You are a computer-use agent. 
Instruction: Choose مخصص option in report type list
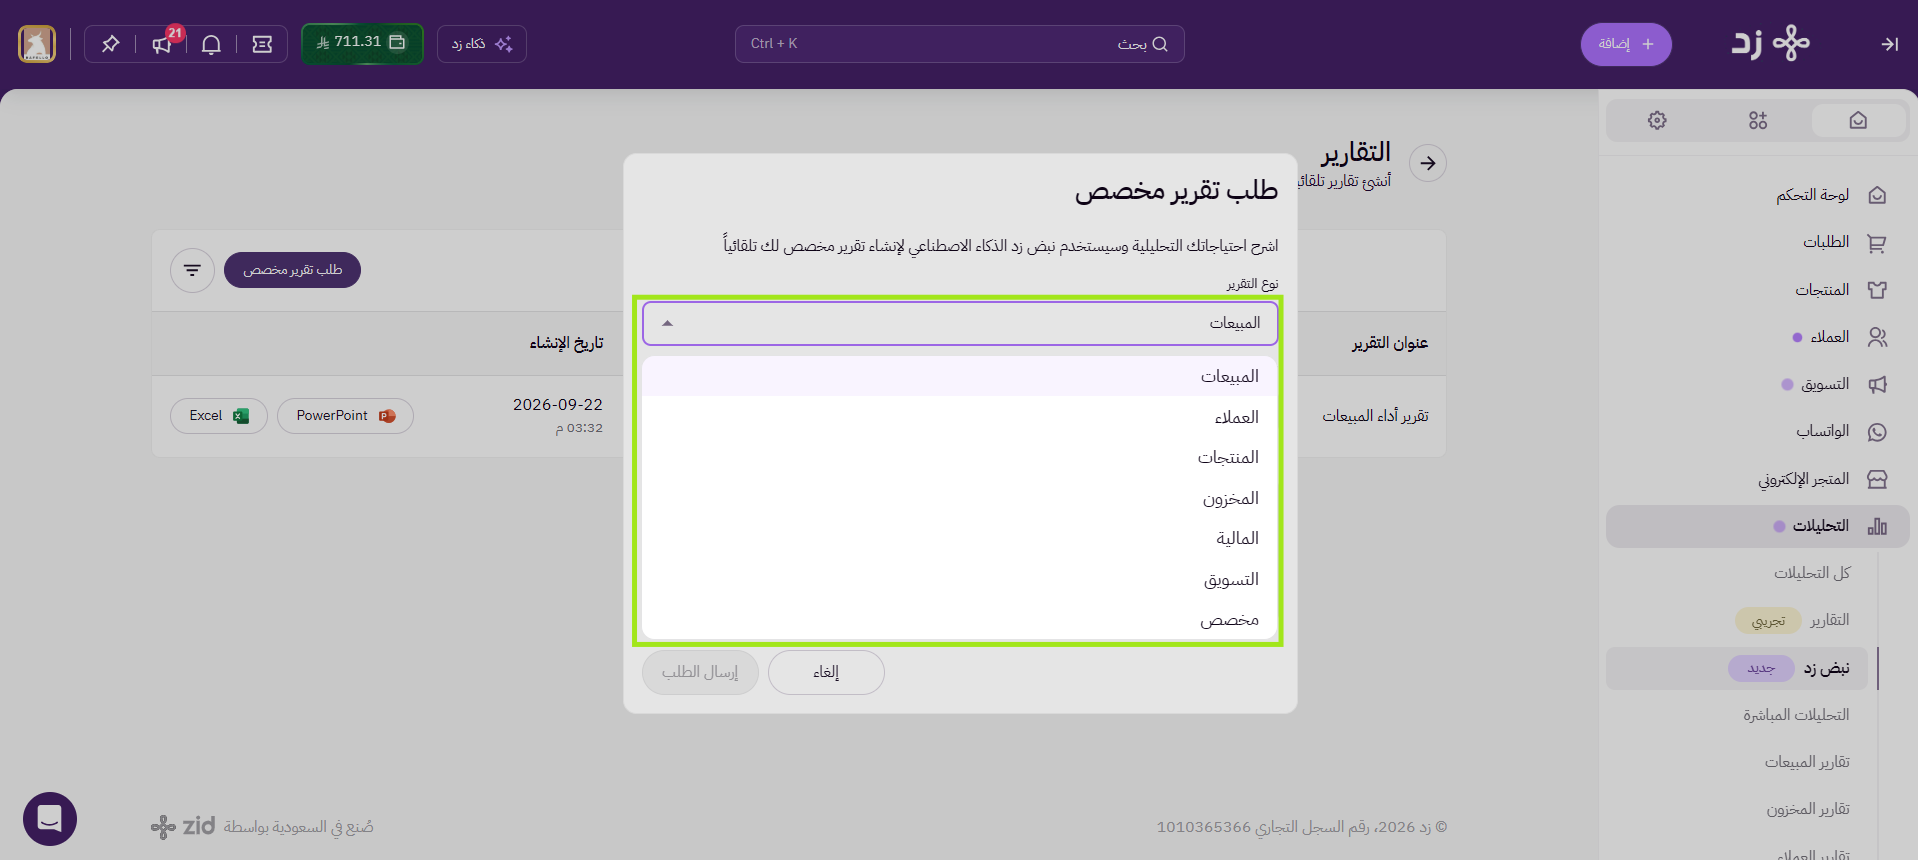[x=959, y=620]
